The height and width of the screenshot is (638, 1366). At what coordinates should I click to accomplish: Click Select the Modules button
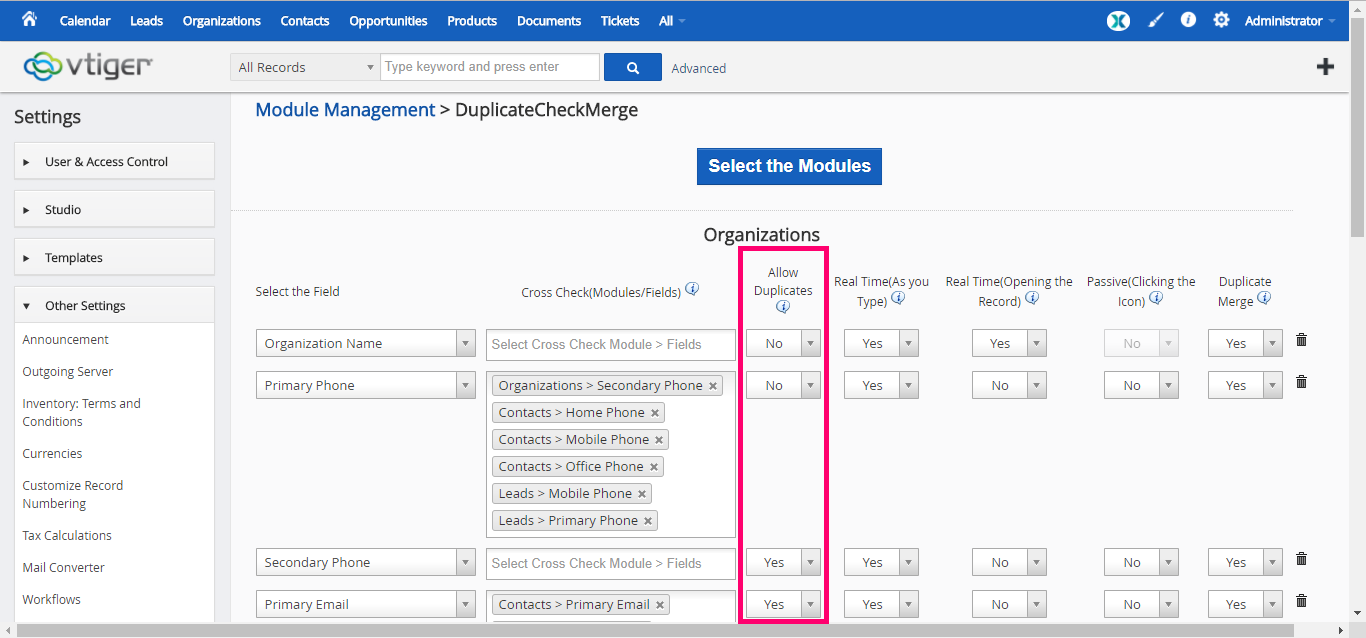click(789, 166)
